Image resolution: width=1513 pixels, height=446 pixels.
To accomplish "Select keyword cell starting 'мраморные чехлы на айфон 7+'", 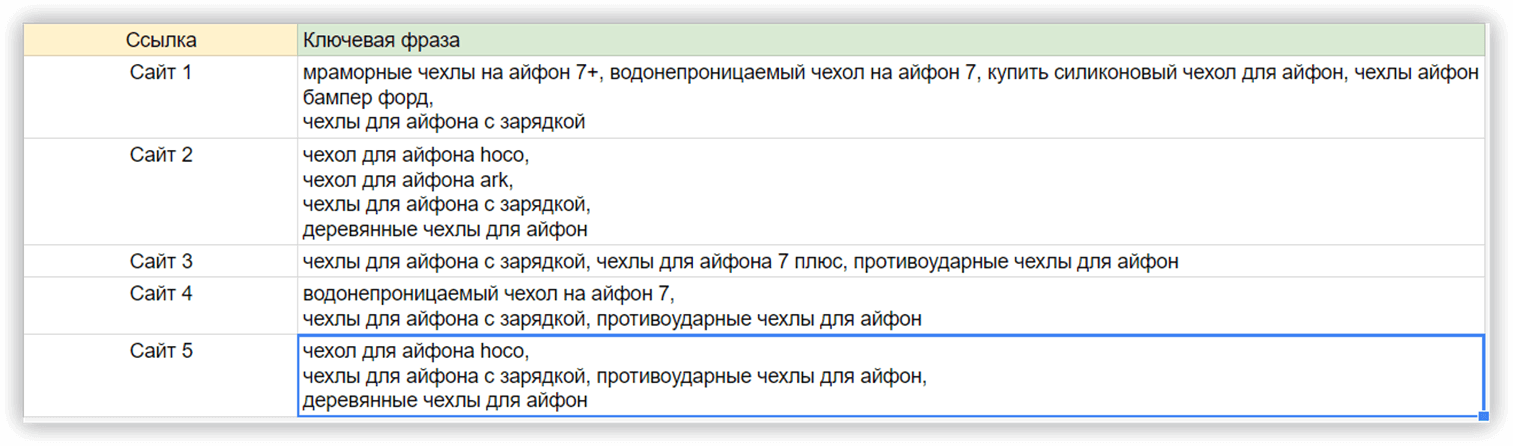I will (891, 97).
